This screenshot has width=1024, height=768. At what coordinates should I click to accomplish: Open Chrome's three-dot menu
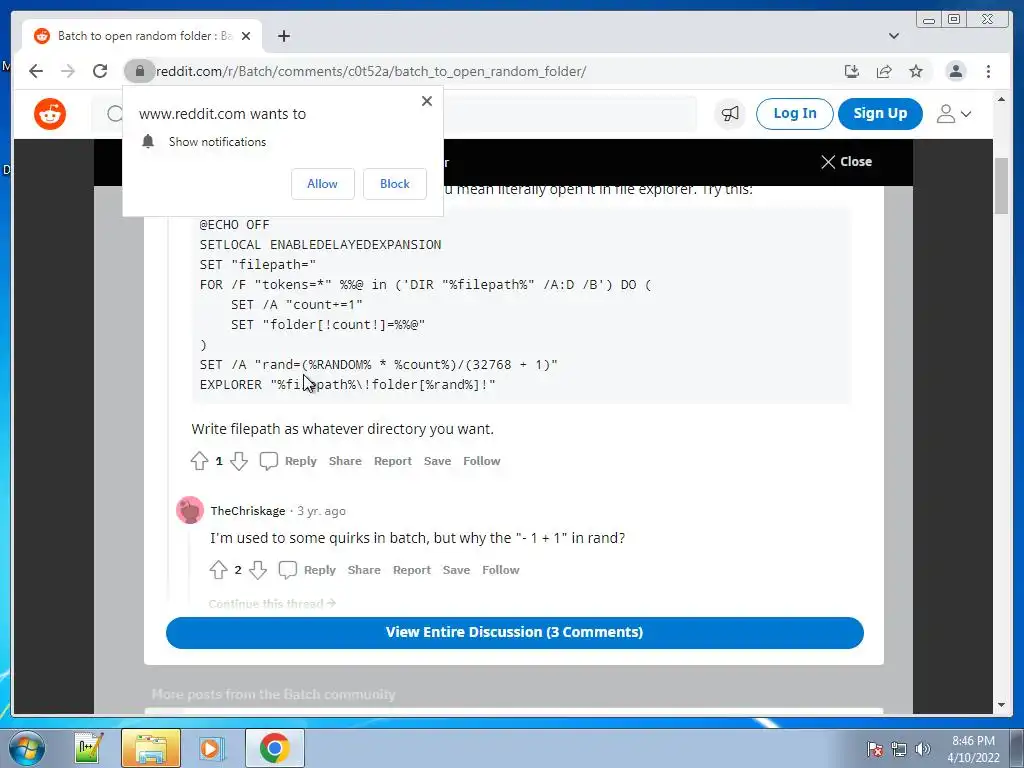pyautogui.click(x=988, y=71)
